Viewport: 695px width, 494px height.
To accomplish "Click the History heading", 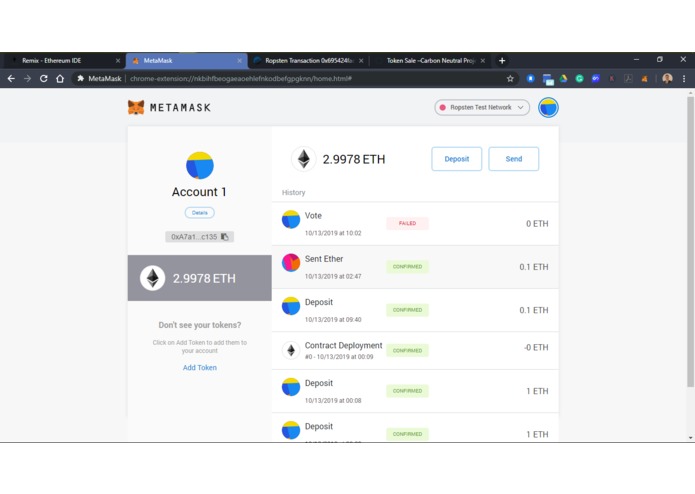I will coord(293,192).
